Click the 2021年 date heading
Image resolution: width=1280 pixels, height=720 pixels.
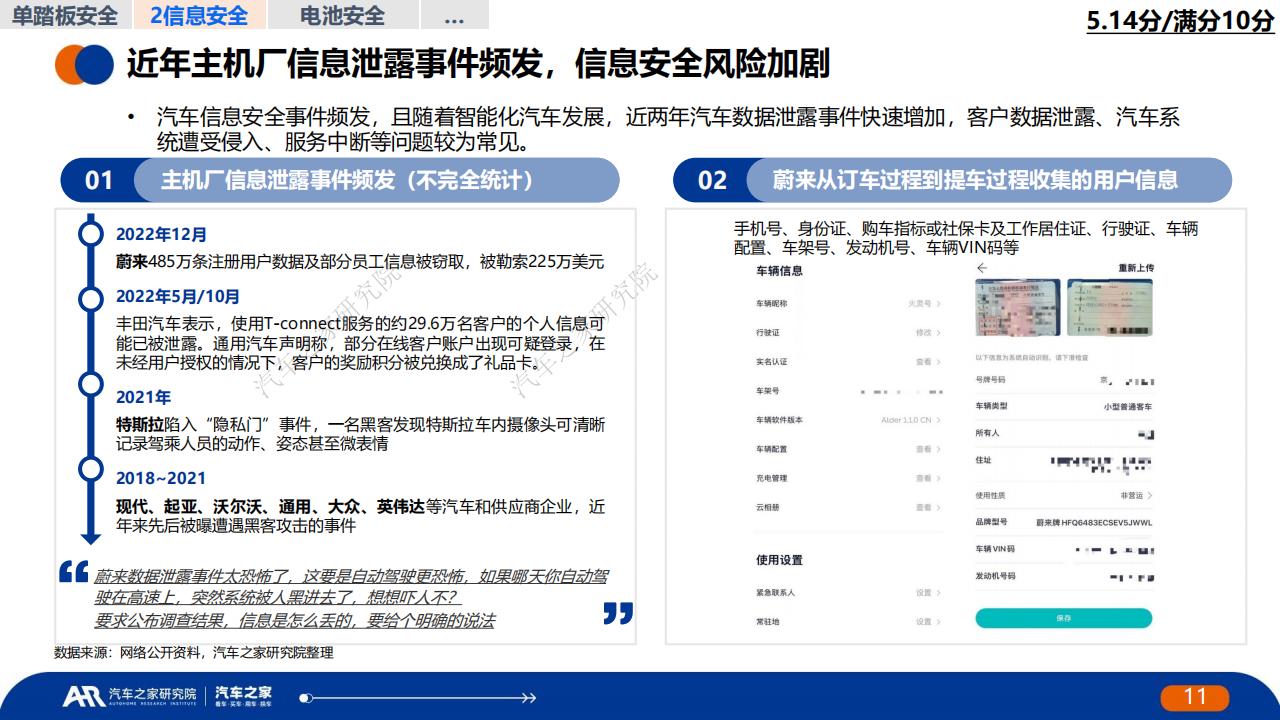click(144, 397)
